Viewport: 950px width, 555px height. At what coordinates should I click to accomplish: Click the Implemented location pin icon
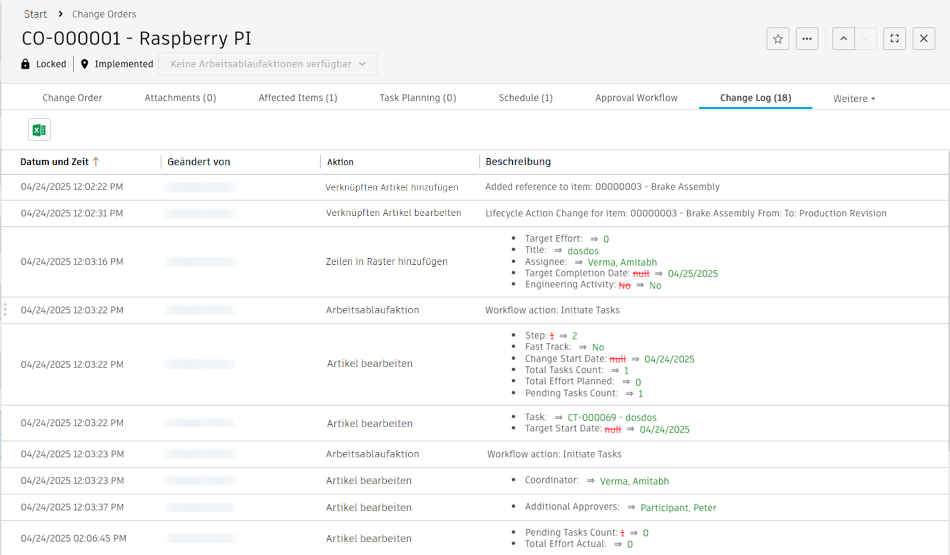coord(84,64)
